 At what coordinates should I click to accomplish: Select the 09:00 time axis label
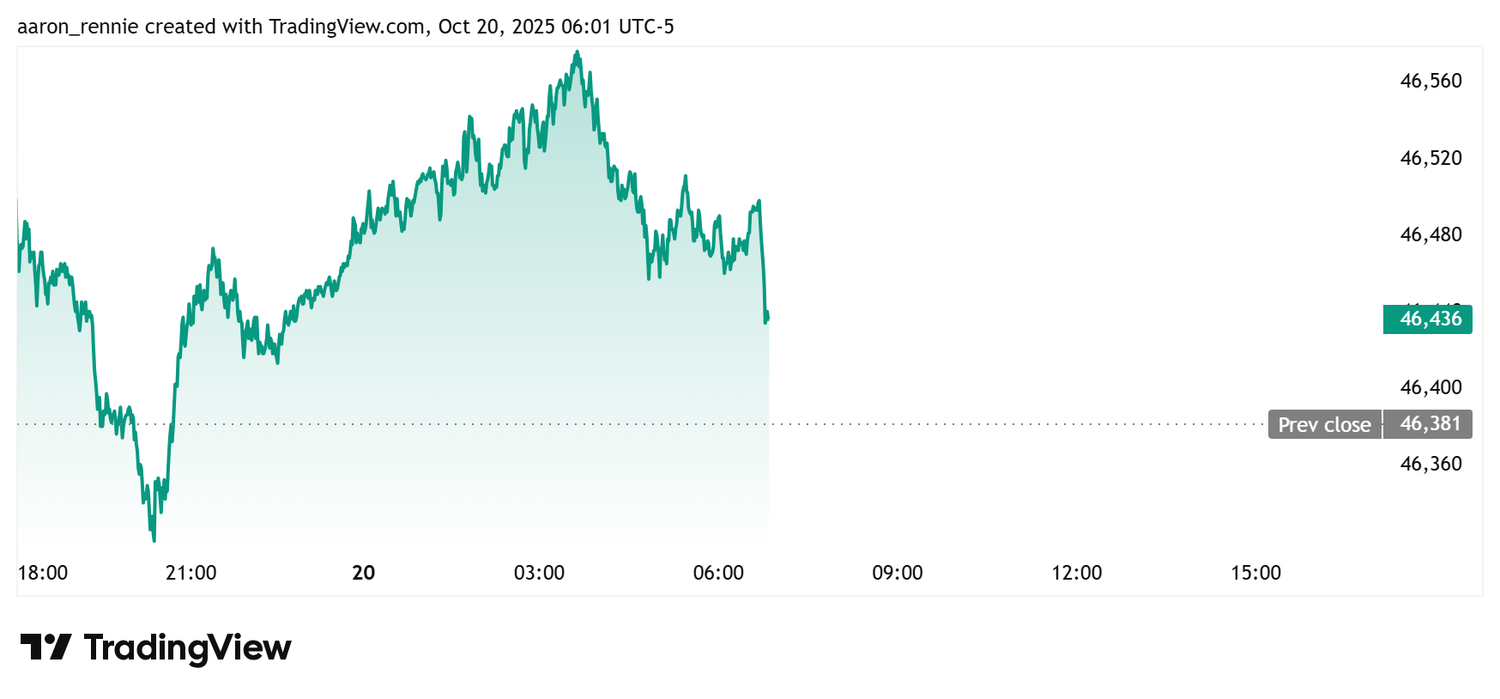pyautogui.click(x=897, y=573)
